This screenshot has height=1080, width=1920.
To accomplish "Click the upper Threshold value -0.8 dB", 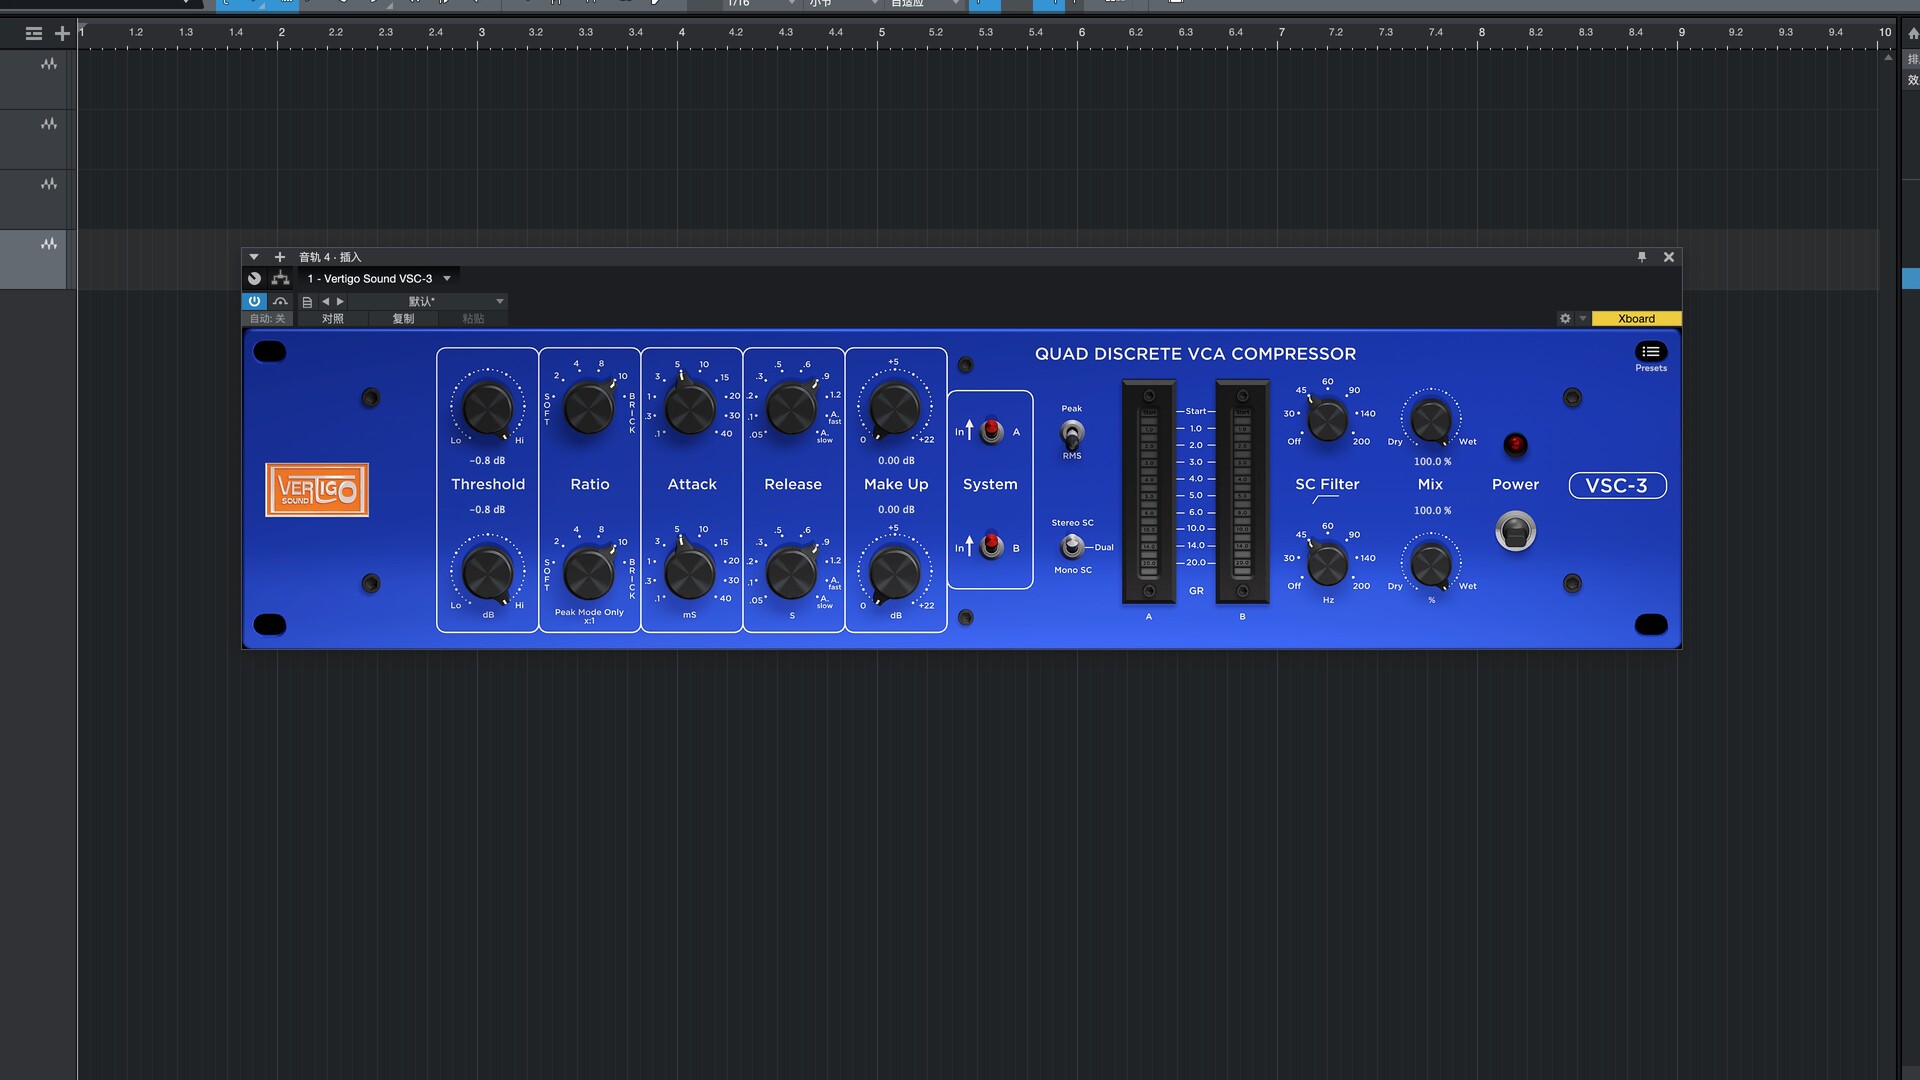I will [x=488, y=461].
